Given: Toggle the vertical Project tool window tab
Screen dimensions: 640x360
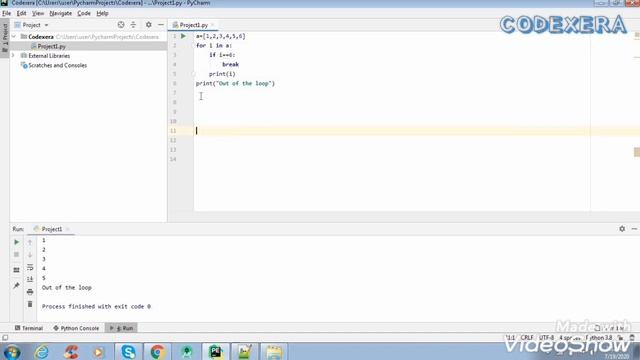Looking at the screenshot, I should click(4, 38).
